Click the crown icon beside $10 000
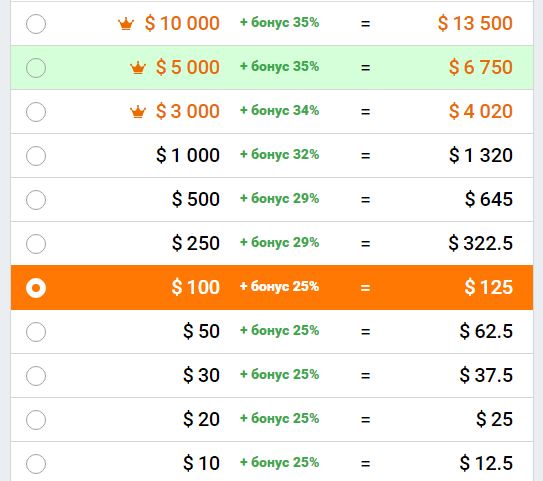Image resolution: width=543 pixels, height=481 pixels. pos(126,24)
